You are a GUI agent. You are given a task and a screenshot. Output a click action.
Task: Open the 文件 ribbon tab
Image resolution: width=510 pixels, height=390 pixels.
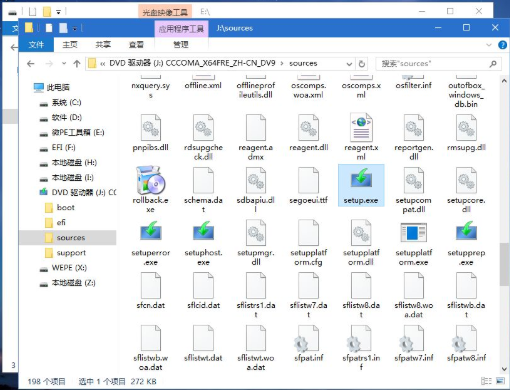coord(36,45)
